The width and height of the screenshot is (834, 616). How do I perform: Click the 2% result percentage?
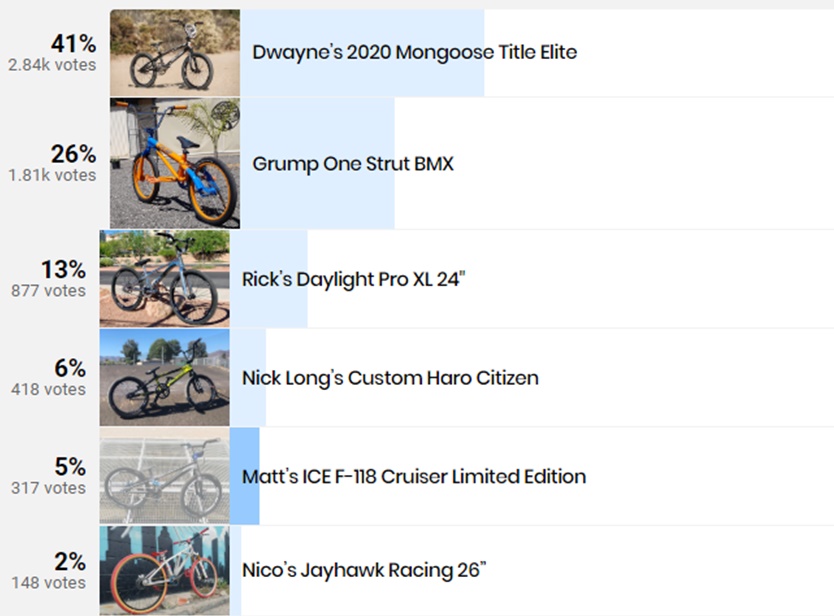pyautogui.click(x=70, y=562)
